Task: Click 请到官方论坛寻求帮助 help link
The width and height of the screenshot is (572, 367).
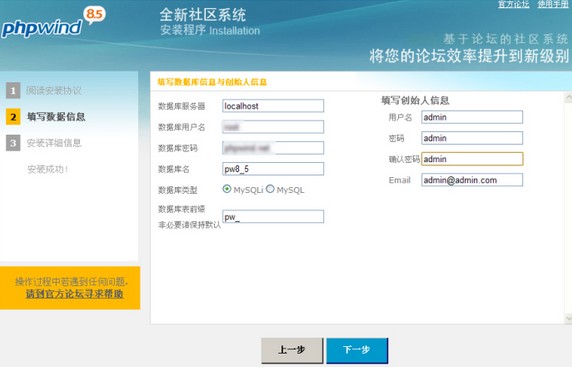Action: pyautogui.click(x=74, y=294)
